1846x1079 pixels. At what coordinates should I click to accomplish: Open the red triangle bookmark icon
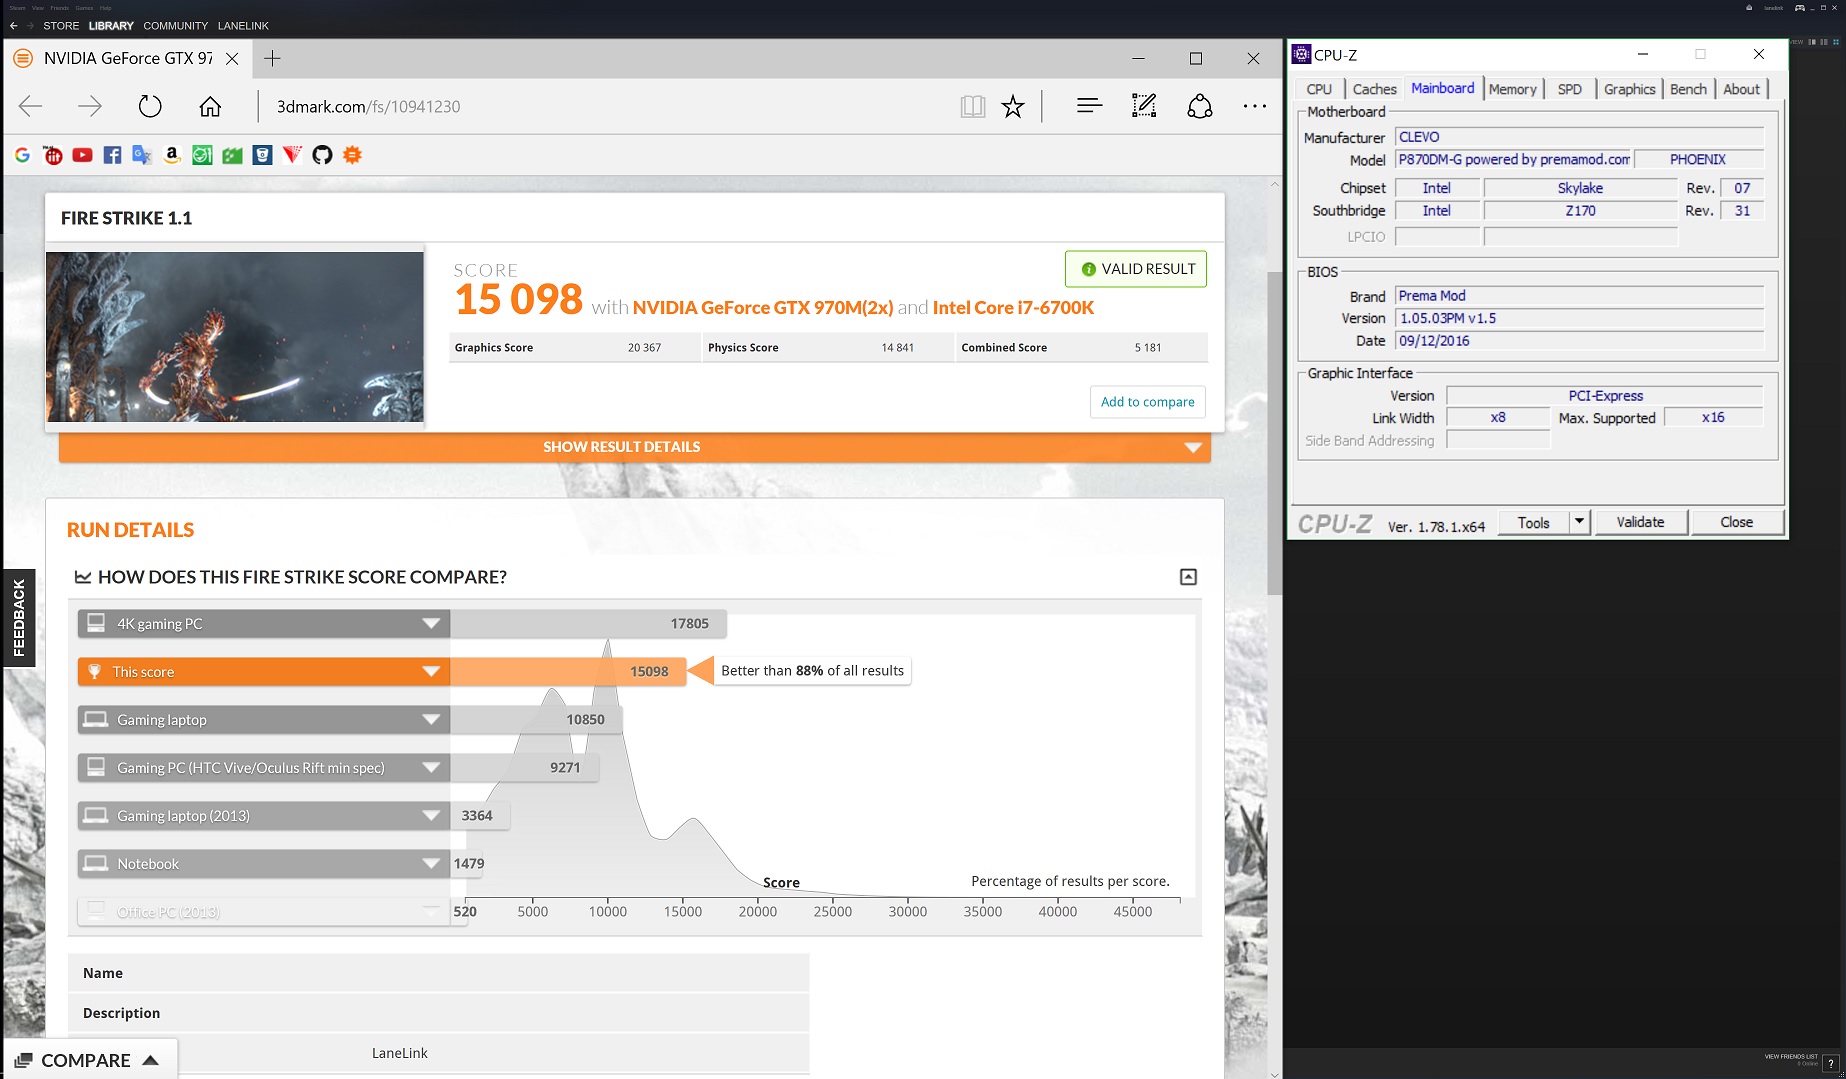tap(292, 155)
